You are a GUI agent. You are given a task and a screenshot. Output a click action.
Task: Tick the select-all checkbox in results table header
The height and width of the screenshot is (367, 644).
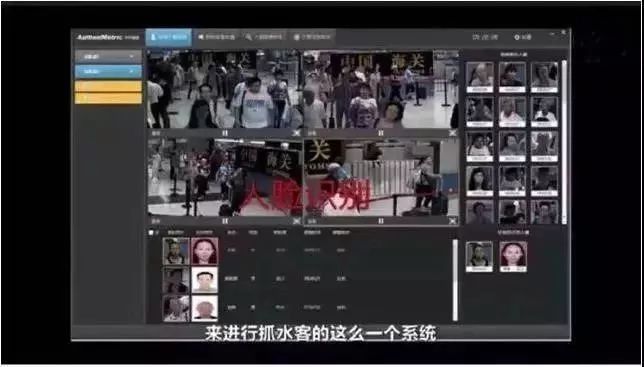pos(151,233)
